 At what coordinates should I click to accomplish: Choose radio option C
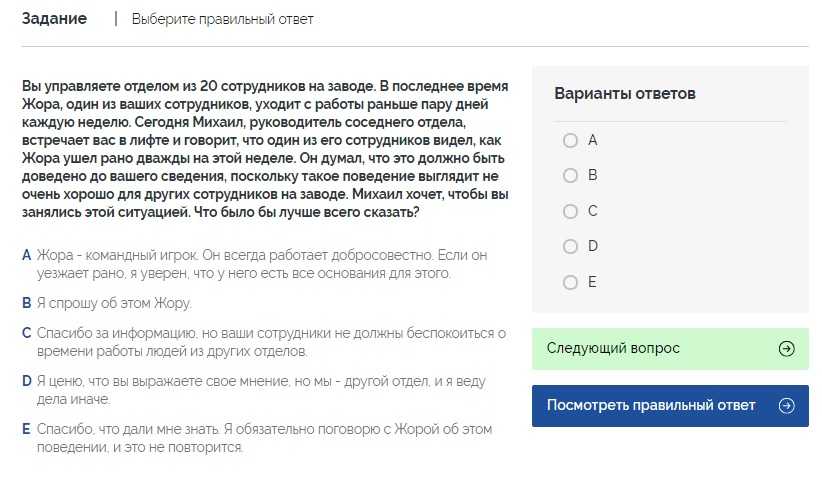coord(570,211)
